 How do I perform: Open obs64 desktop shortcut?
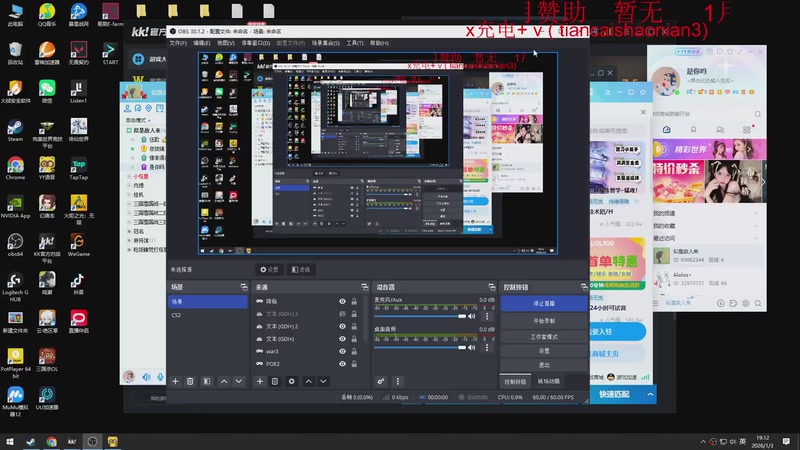[15, 244]
